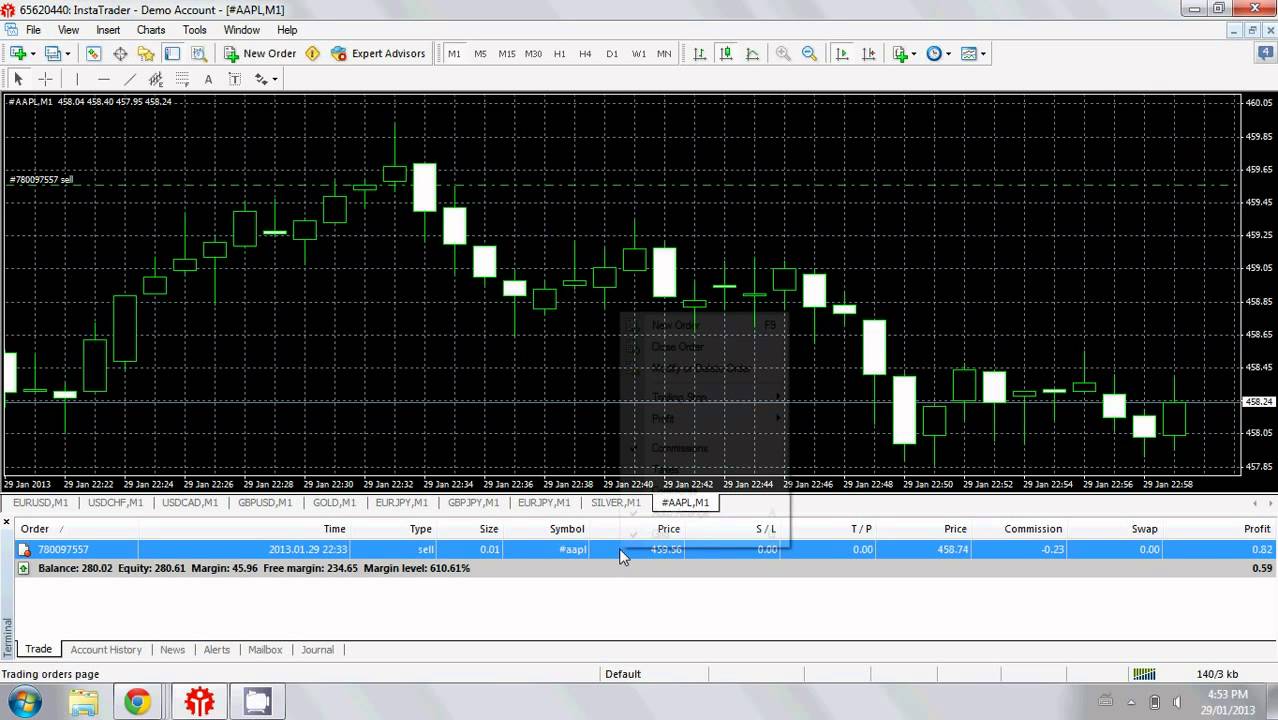The width and height of the screenshot is (1278, 720).
Task: Select the Crosshair tool
Action: [x=45, y=79]
